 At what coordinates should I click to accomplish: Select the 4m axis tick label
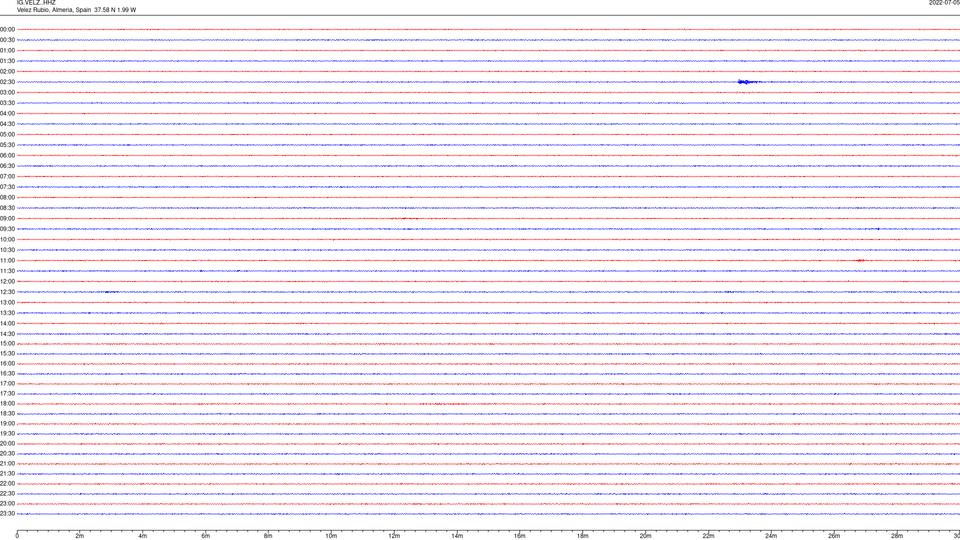(x=143, y=536)
